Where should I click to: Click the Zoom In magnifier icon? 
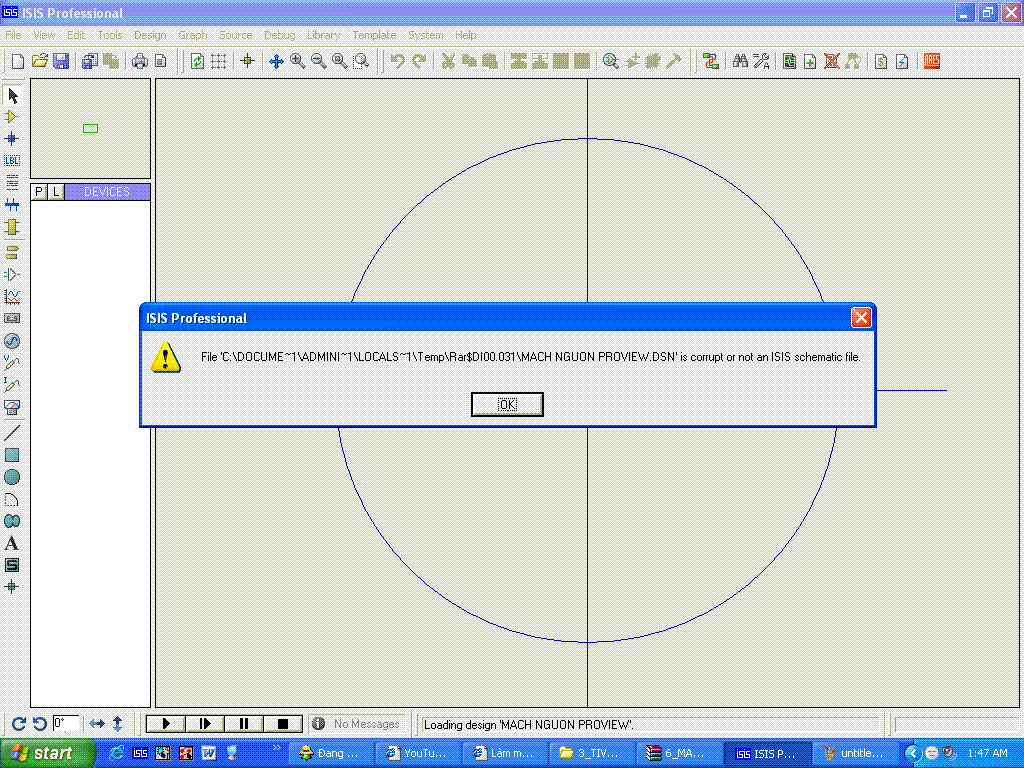pos(298,61)
